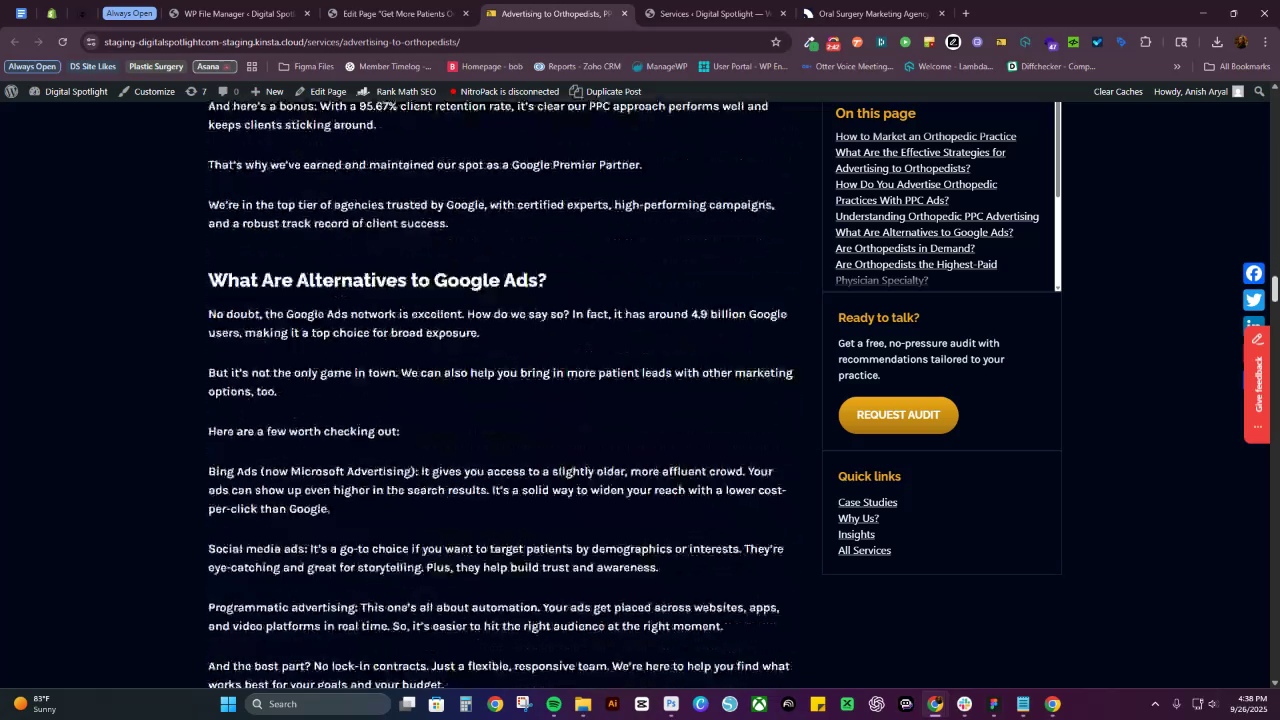Open Chrome tab search icon in toolbar
The image size is (1280, 720).
[x=1181, y=42]
